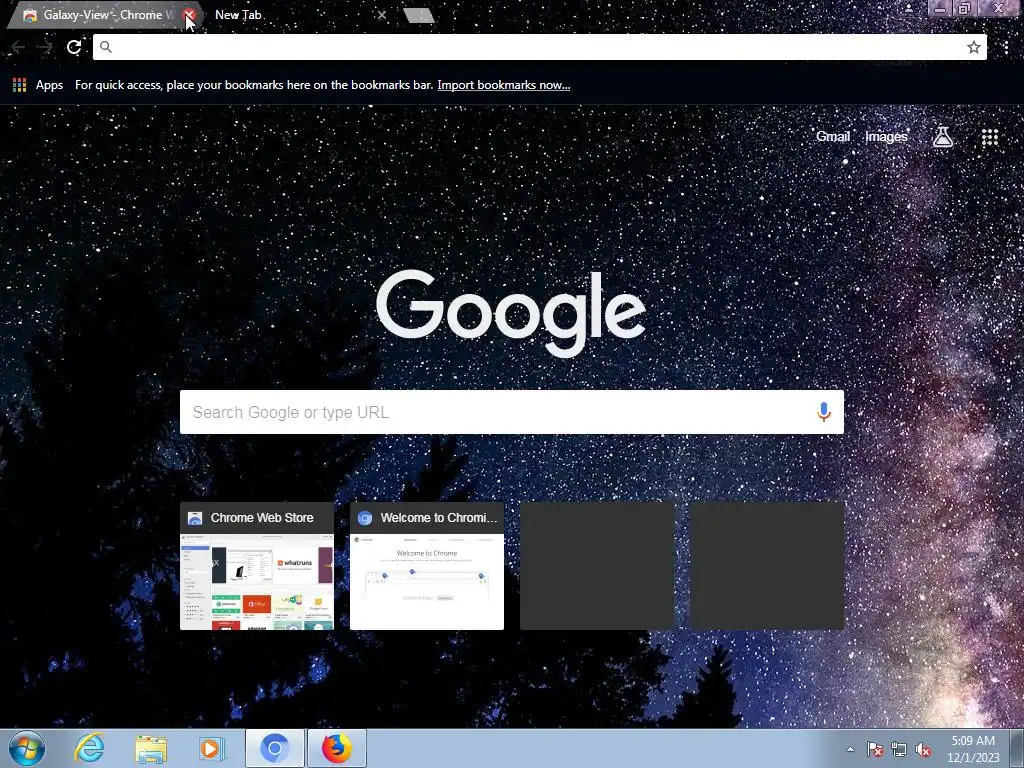Open the Apps shortcut icon in bookmarks bar

coord(20,85)
